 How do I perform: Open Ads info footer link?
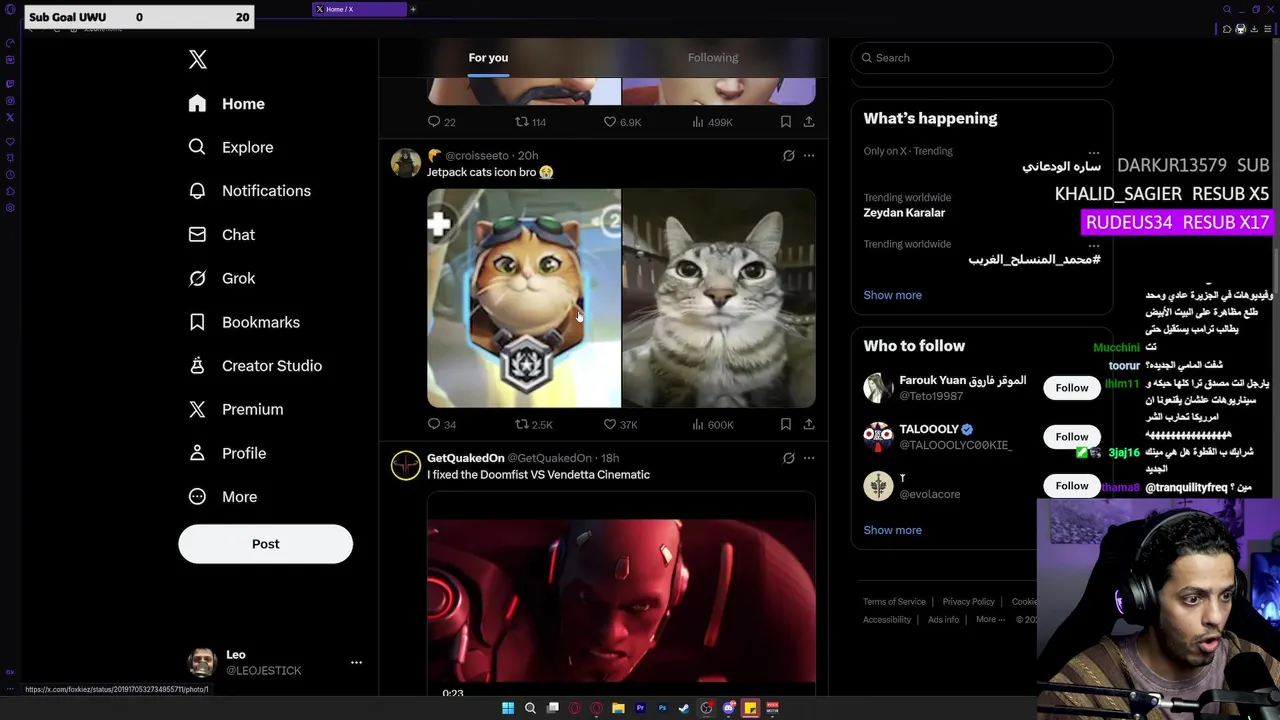point(943,620)
